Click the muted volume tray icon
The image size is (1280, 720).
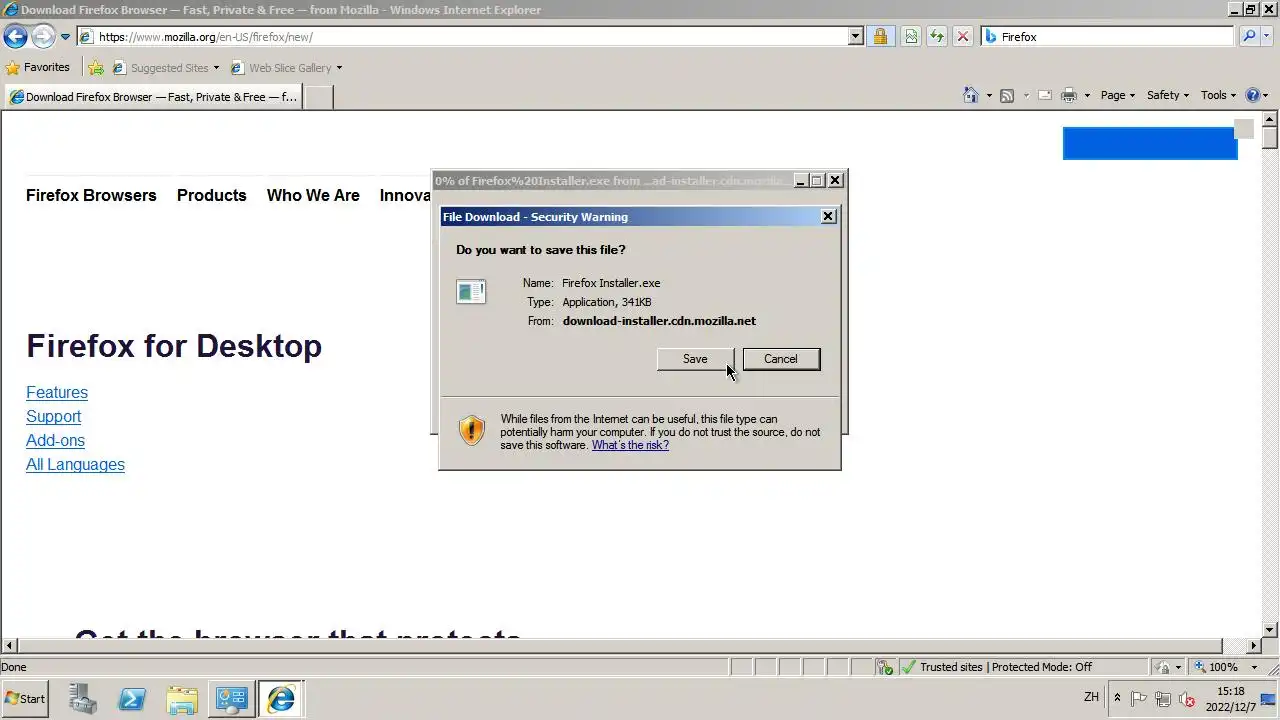coord(1187,699)
